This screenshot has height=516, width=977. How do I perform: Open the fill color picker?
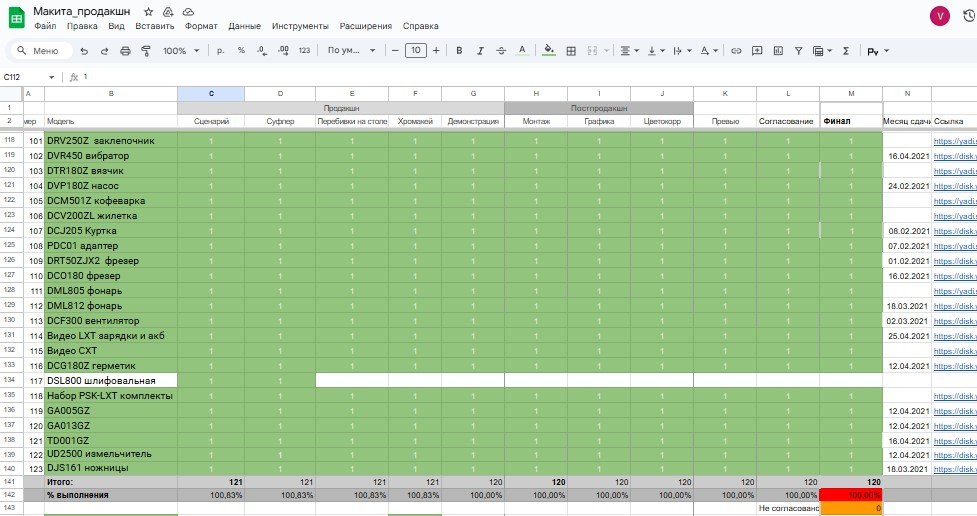tap(548, 50)
